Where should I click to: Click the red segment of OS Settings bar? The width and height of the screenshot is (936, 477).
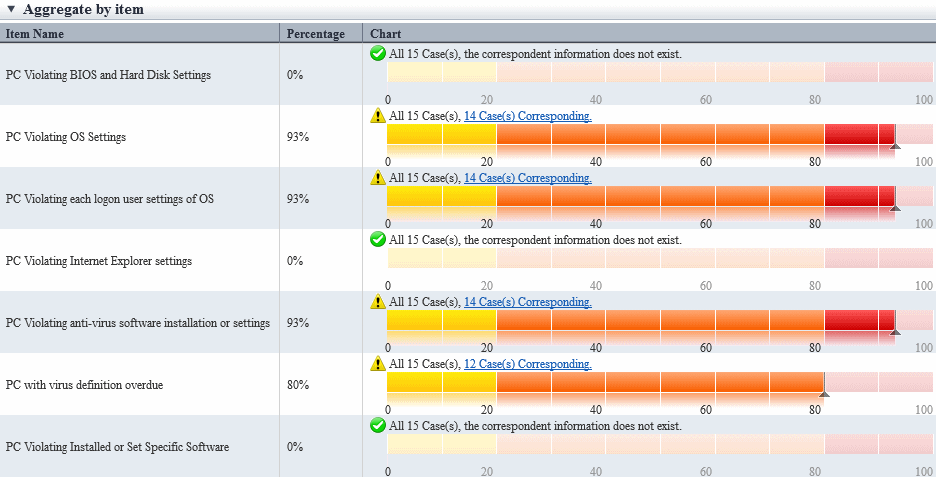[x=860, y=134]
